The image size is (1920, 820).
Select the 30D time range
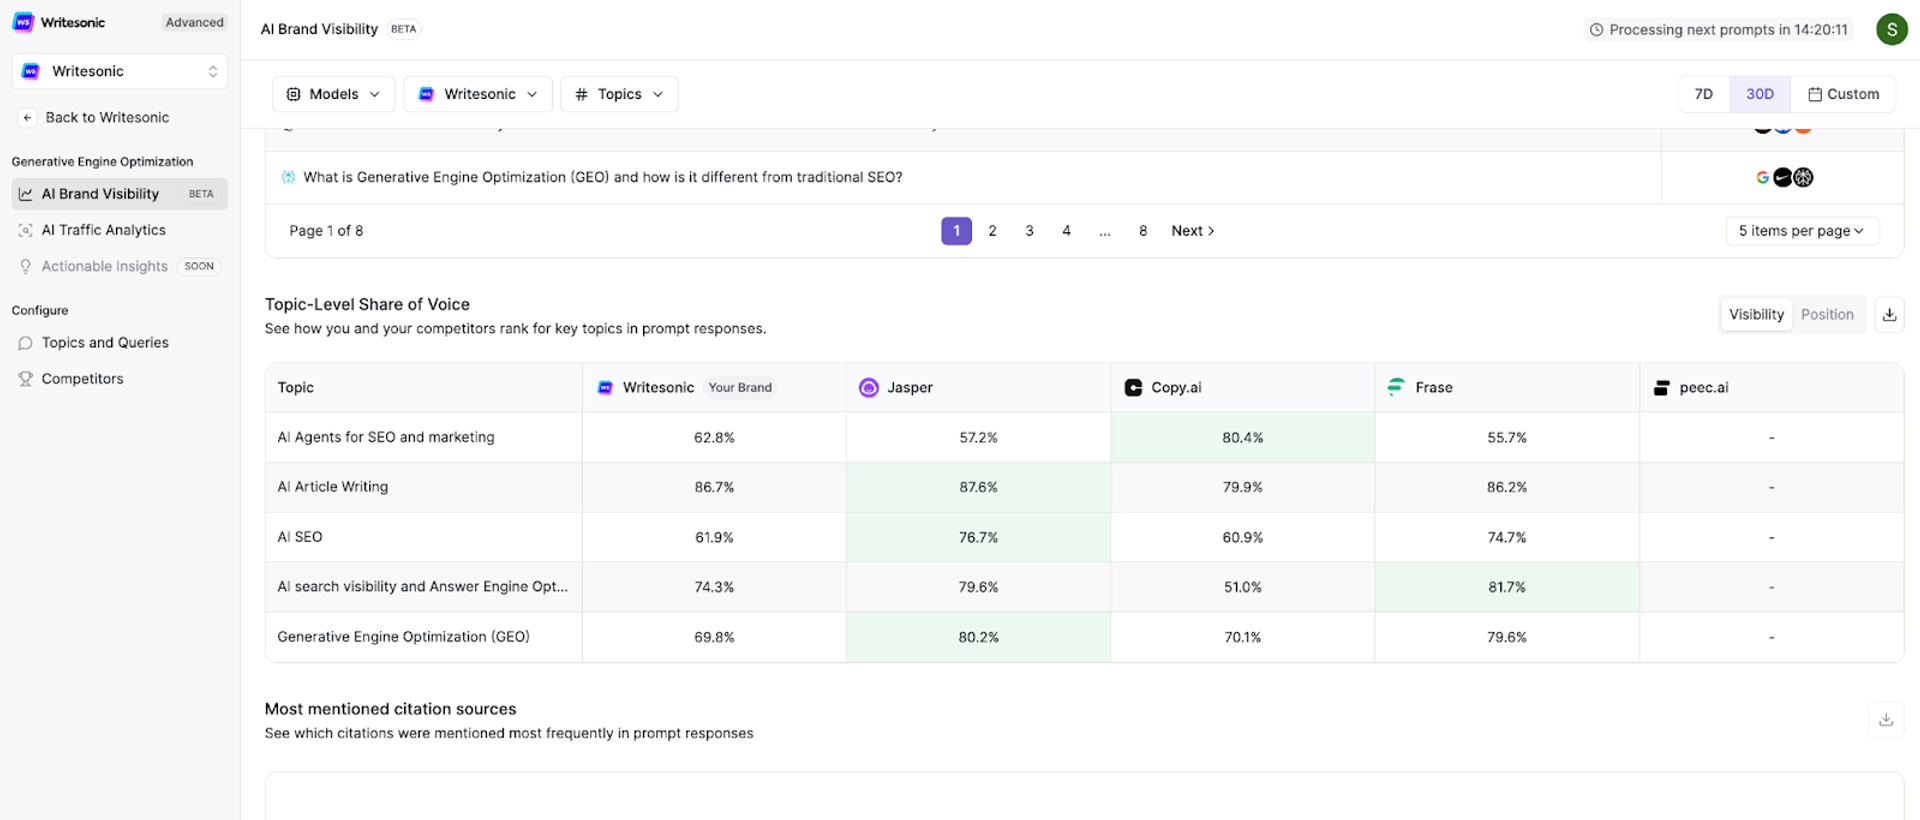tap(1760, 94)
